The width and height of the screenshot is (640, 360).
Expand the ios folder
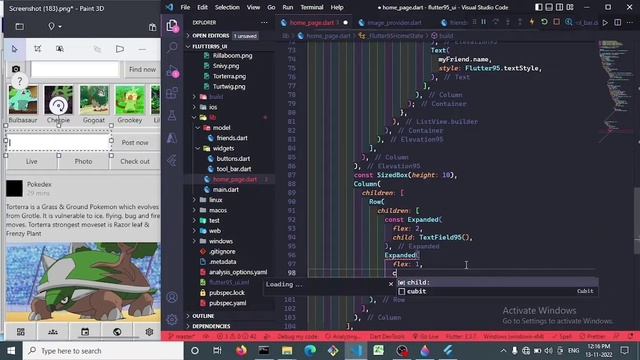[213, 107]
